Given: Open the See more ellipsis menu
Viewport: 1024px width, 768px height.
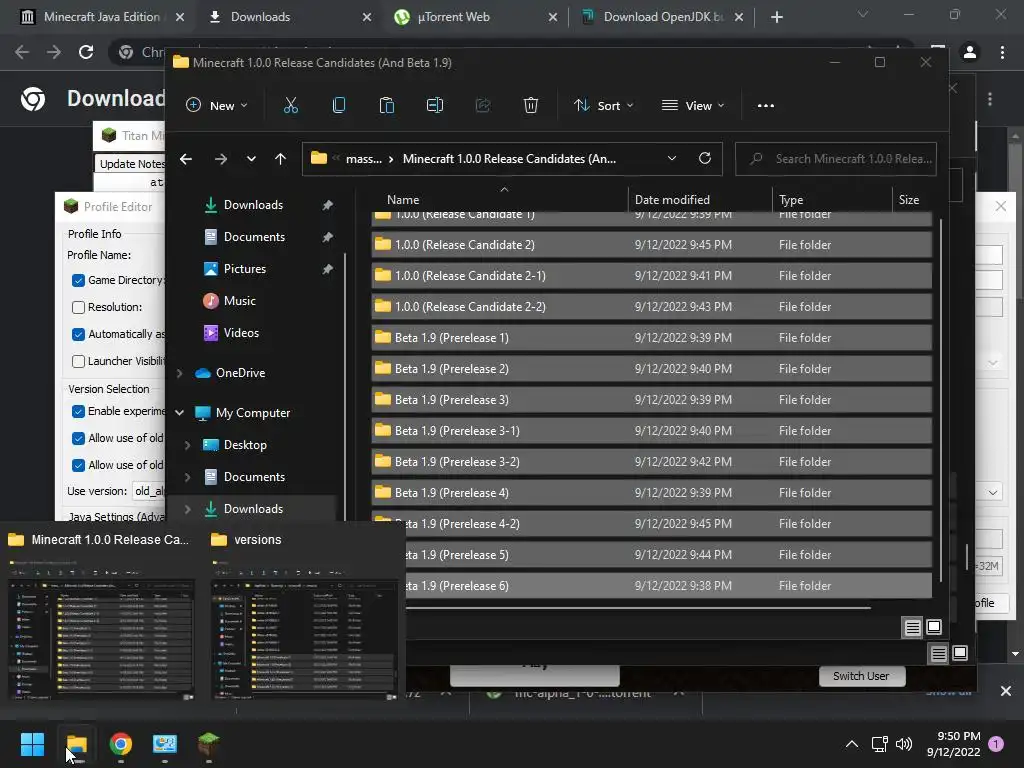Looking at the screenshot, I should click(x=765, y=106).
